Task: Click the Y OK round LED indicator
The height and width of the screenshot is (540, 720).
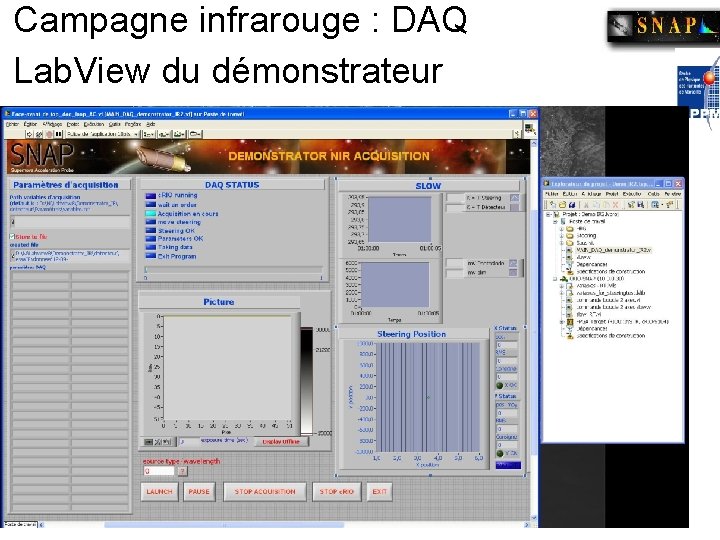Action: (500, 453)
